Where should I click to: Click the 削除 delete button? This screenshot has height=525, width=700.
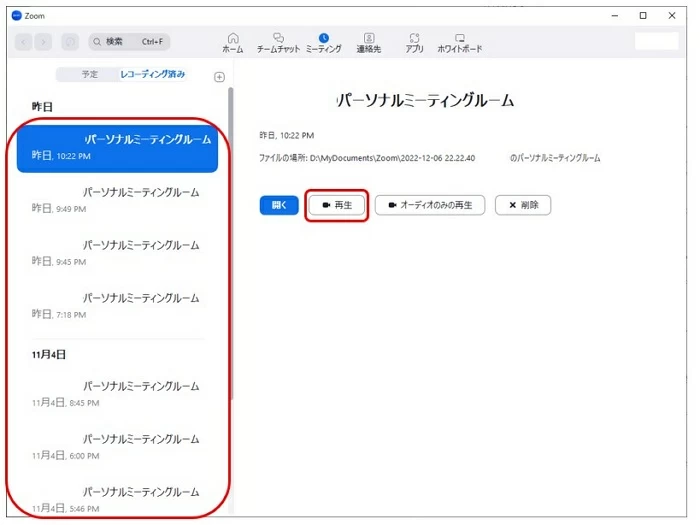point(523,205)
